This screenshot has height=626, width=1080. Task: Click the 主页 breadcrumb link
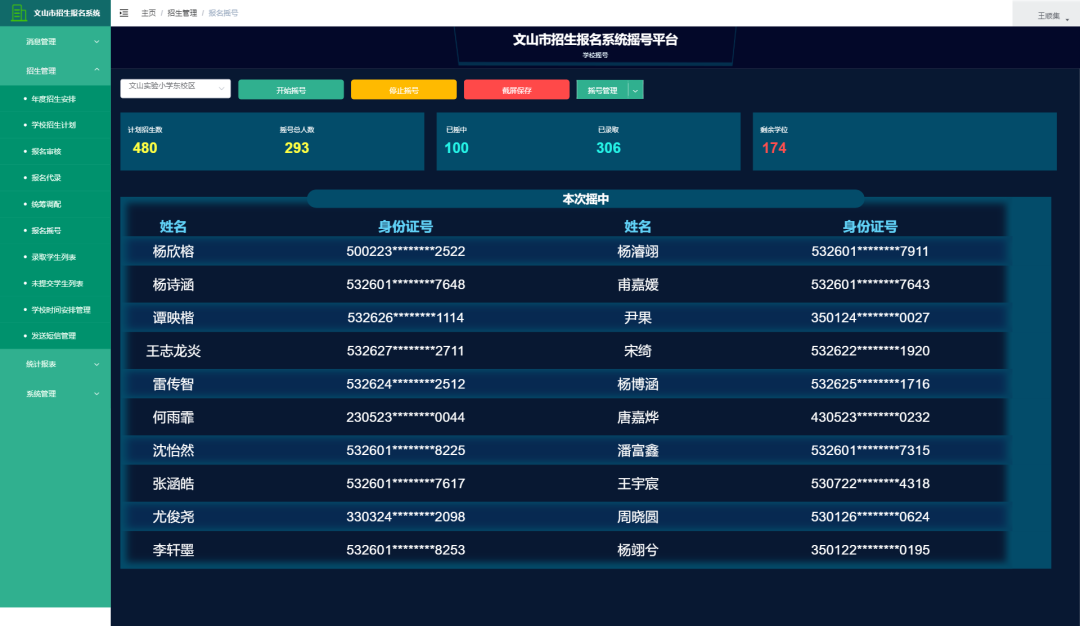148,13
